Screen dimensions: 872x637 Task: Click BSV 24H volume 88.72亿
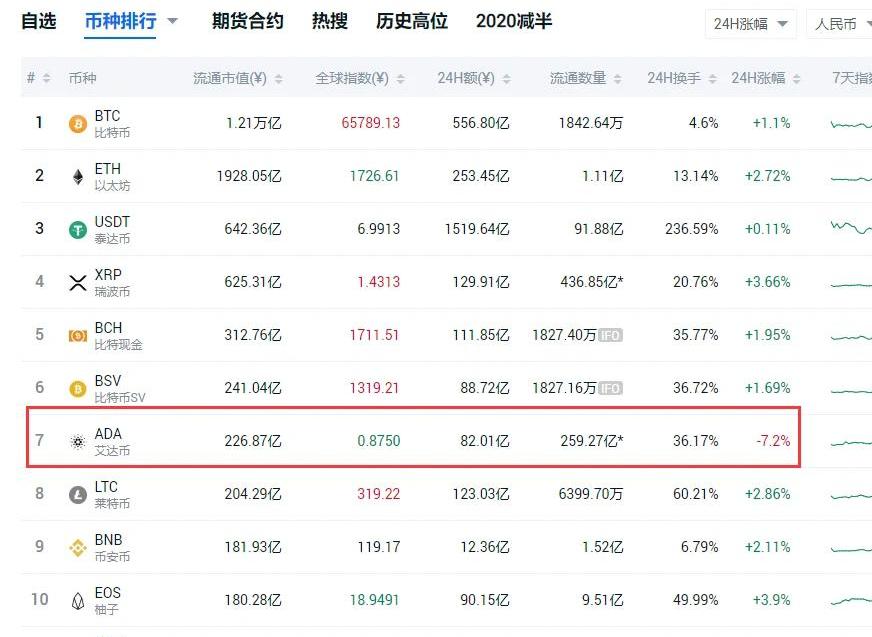click(x=485, y=388)
